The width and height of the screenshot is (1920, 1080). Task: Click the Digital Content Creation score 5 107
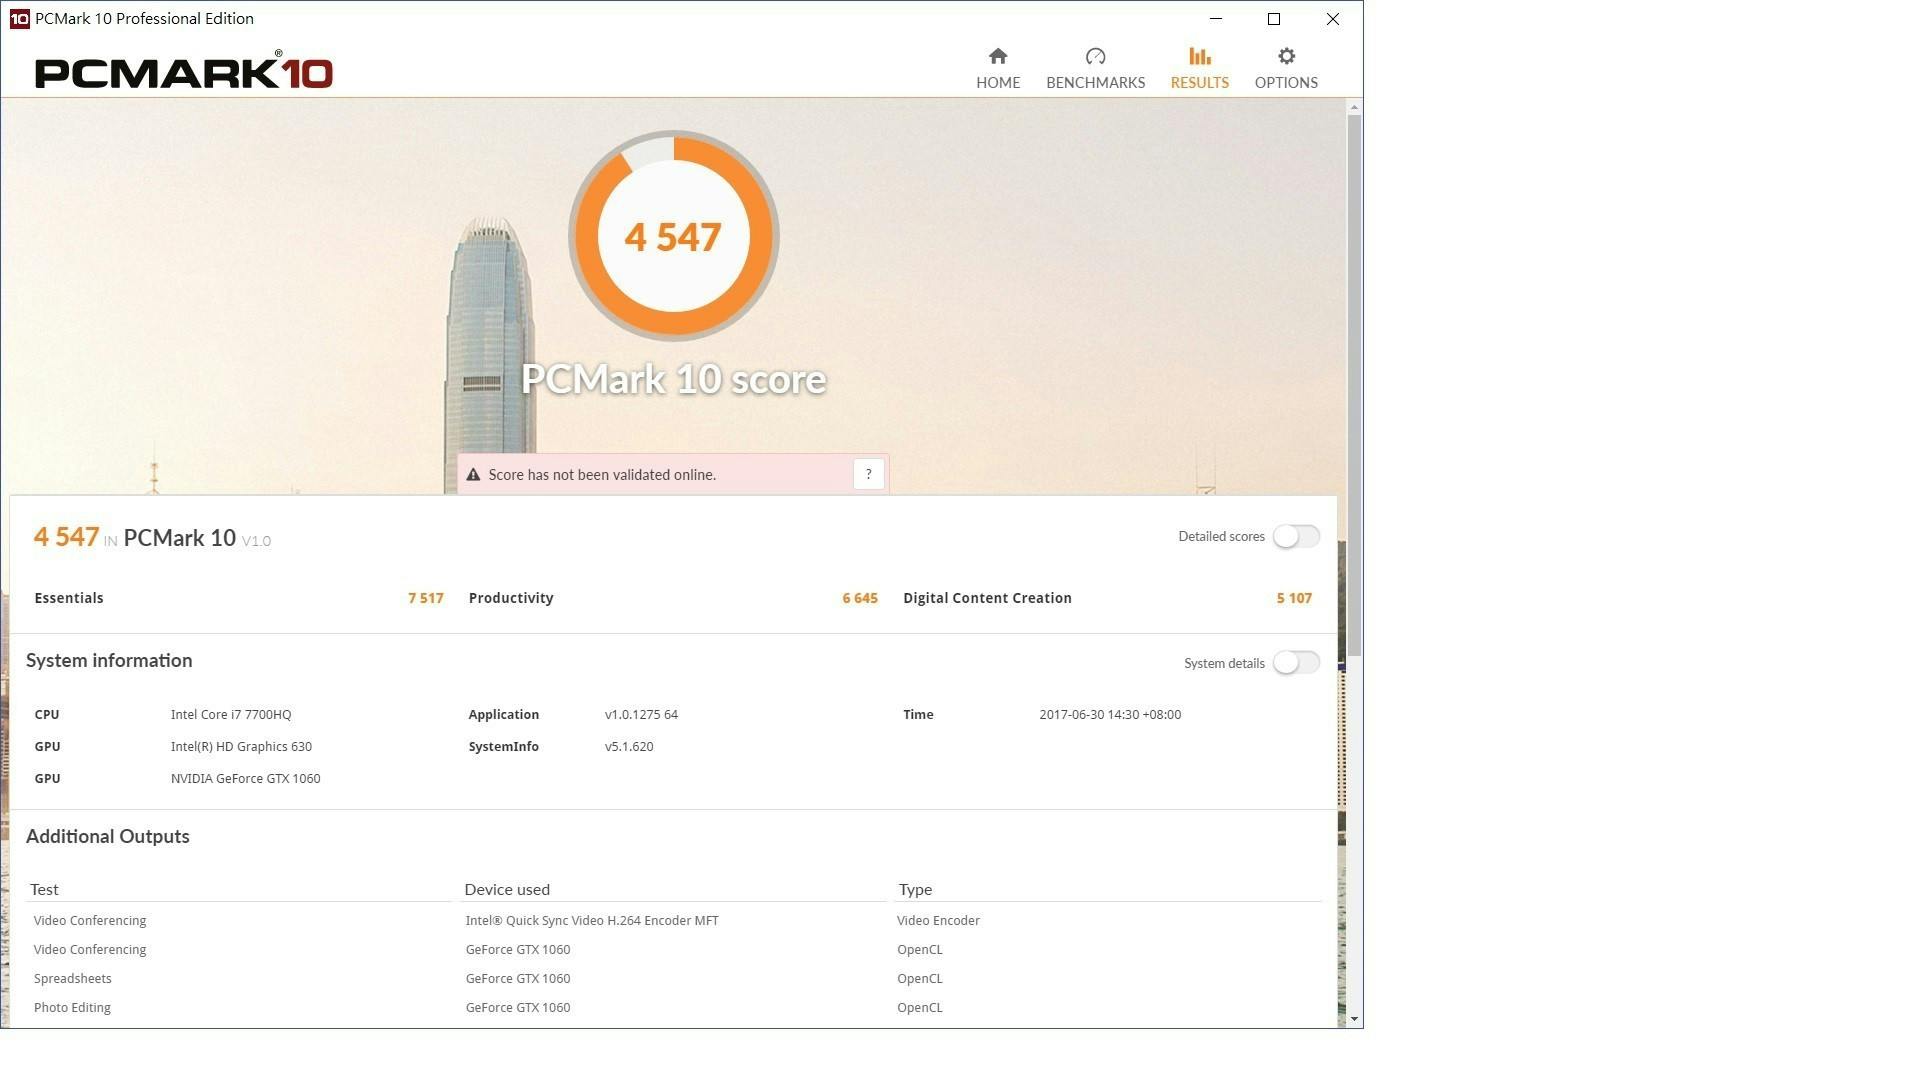(x=1294, y=598)
